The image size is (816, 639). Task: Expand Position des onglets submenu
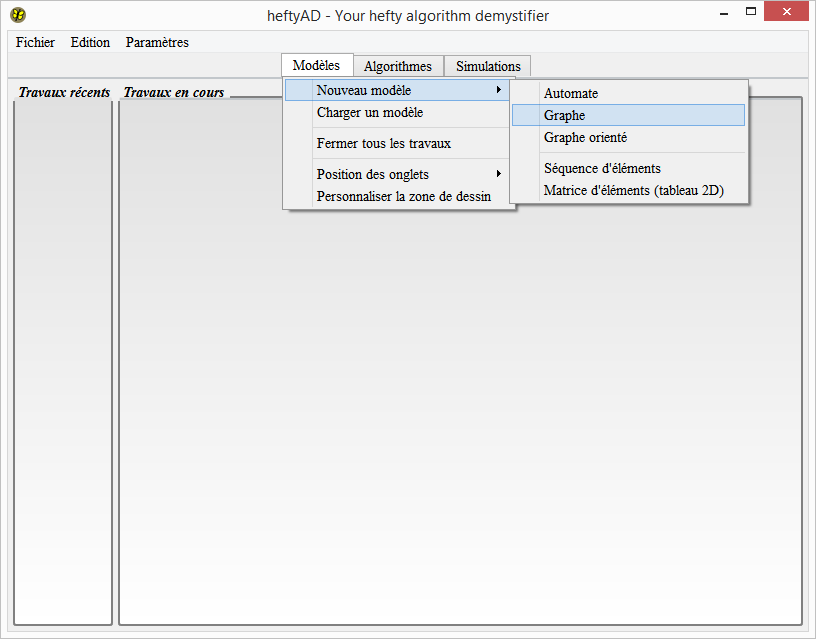coord(397,174)
